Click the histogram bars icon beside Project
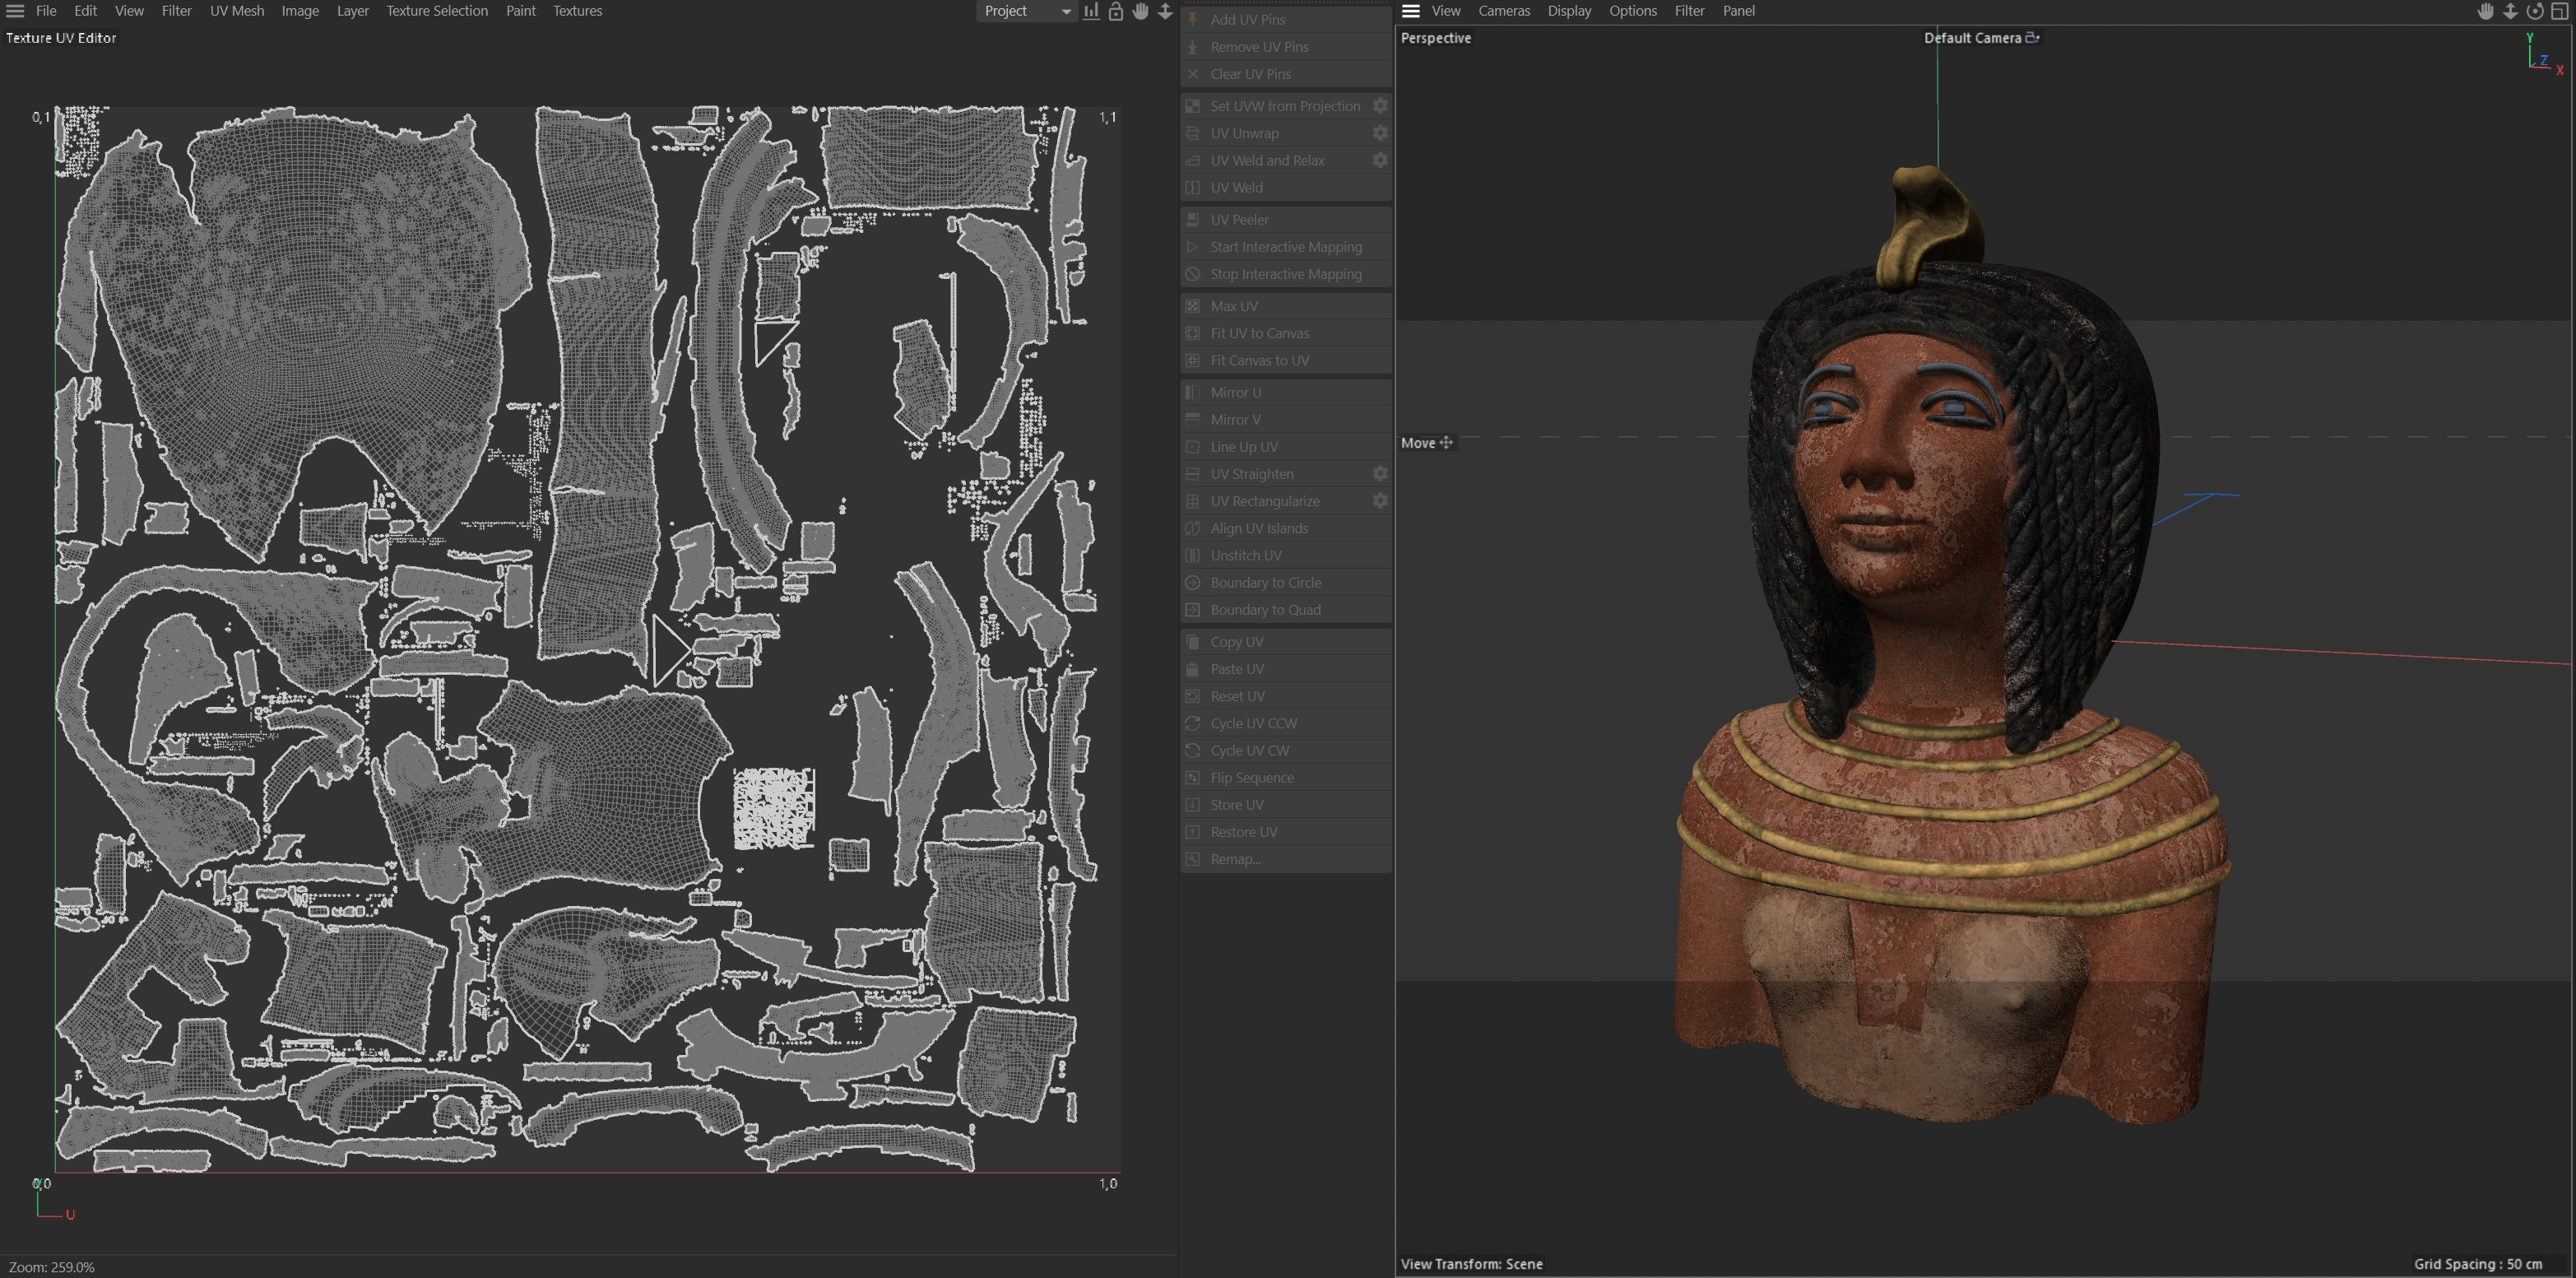The width and height of the screenshot is (2576, 1278). click(x=1091, y=11)
